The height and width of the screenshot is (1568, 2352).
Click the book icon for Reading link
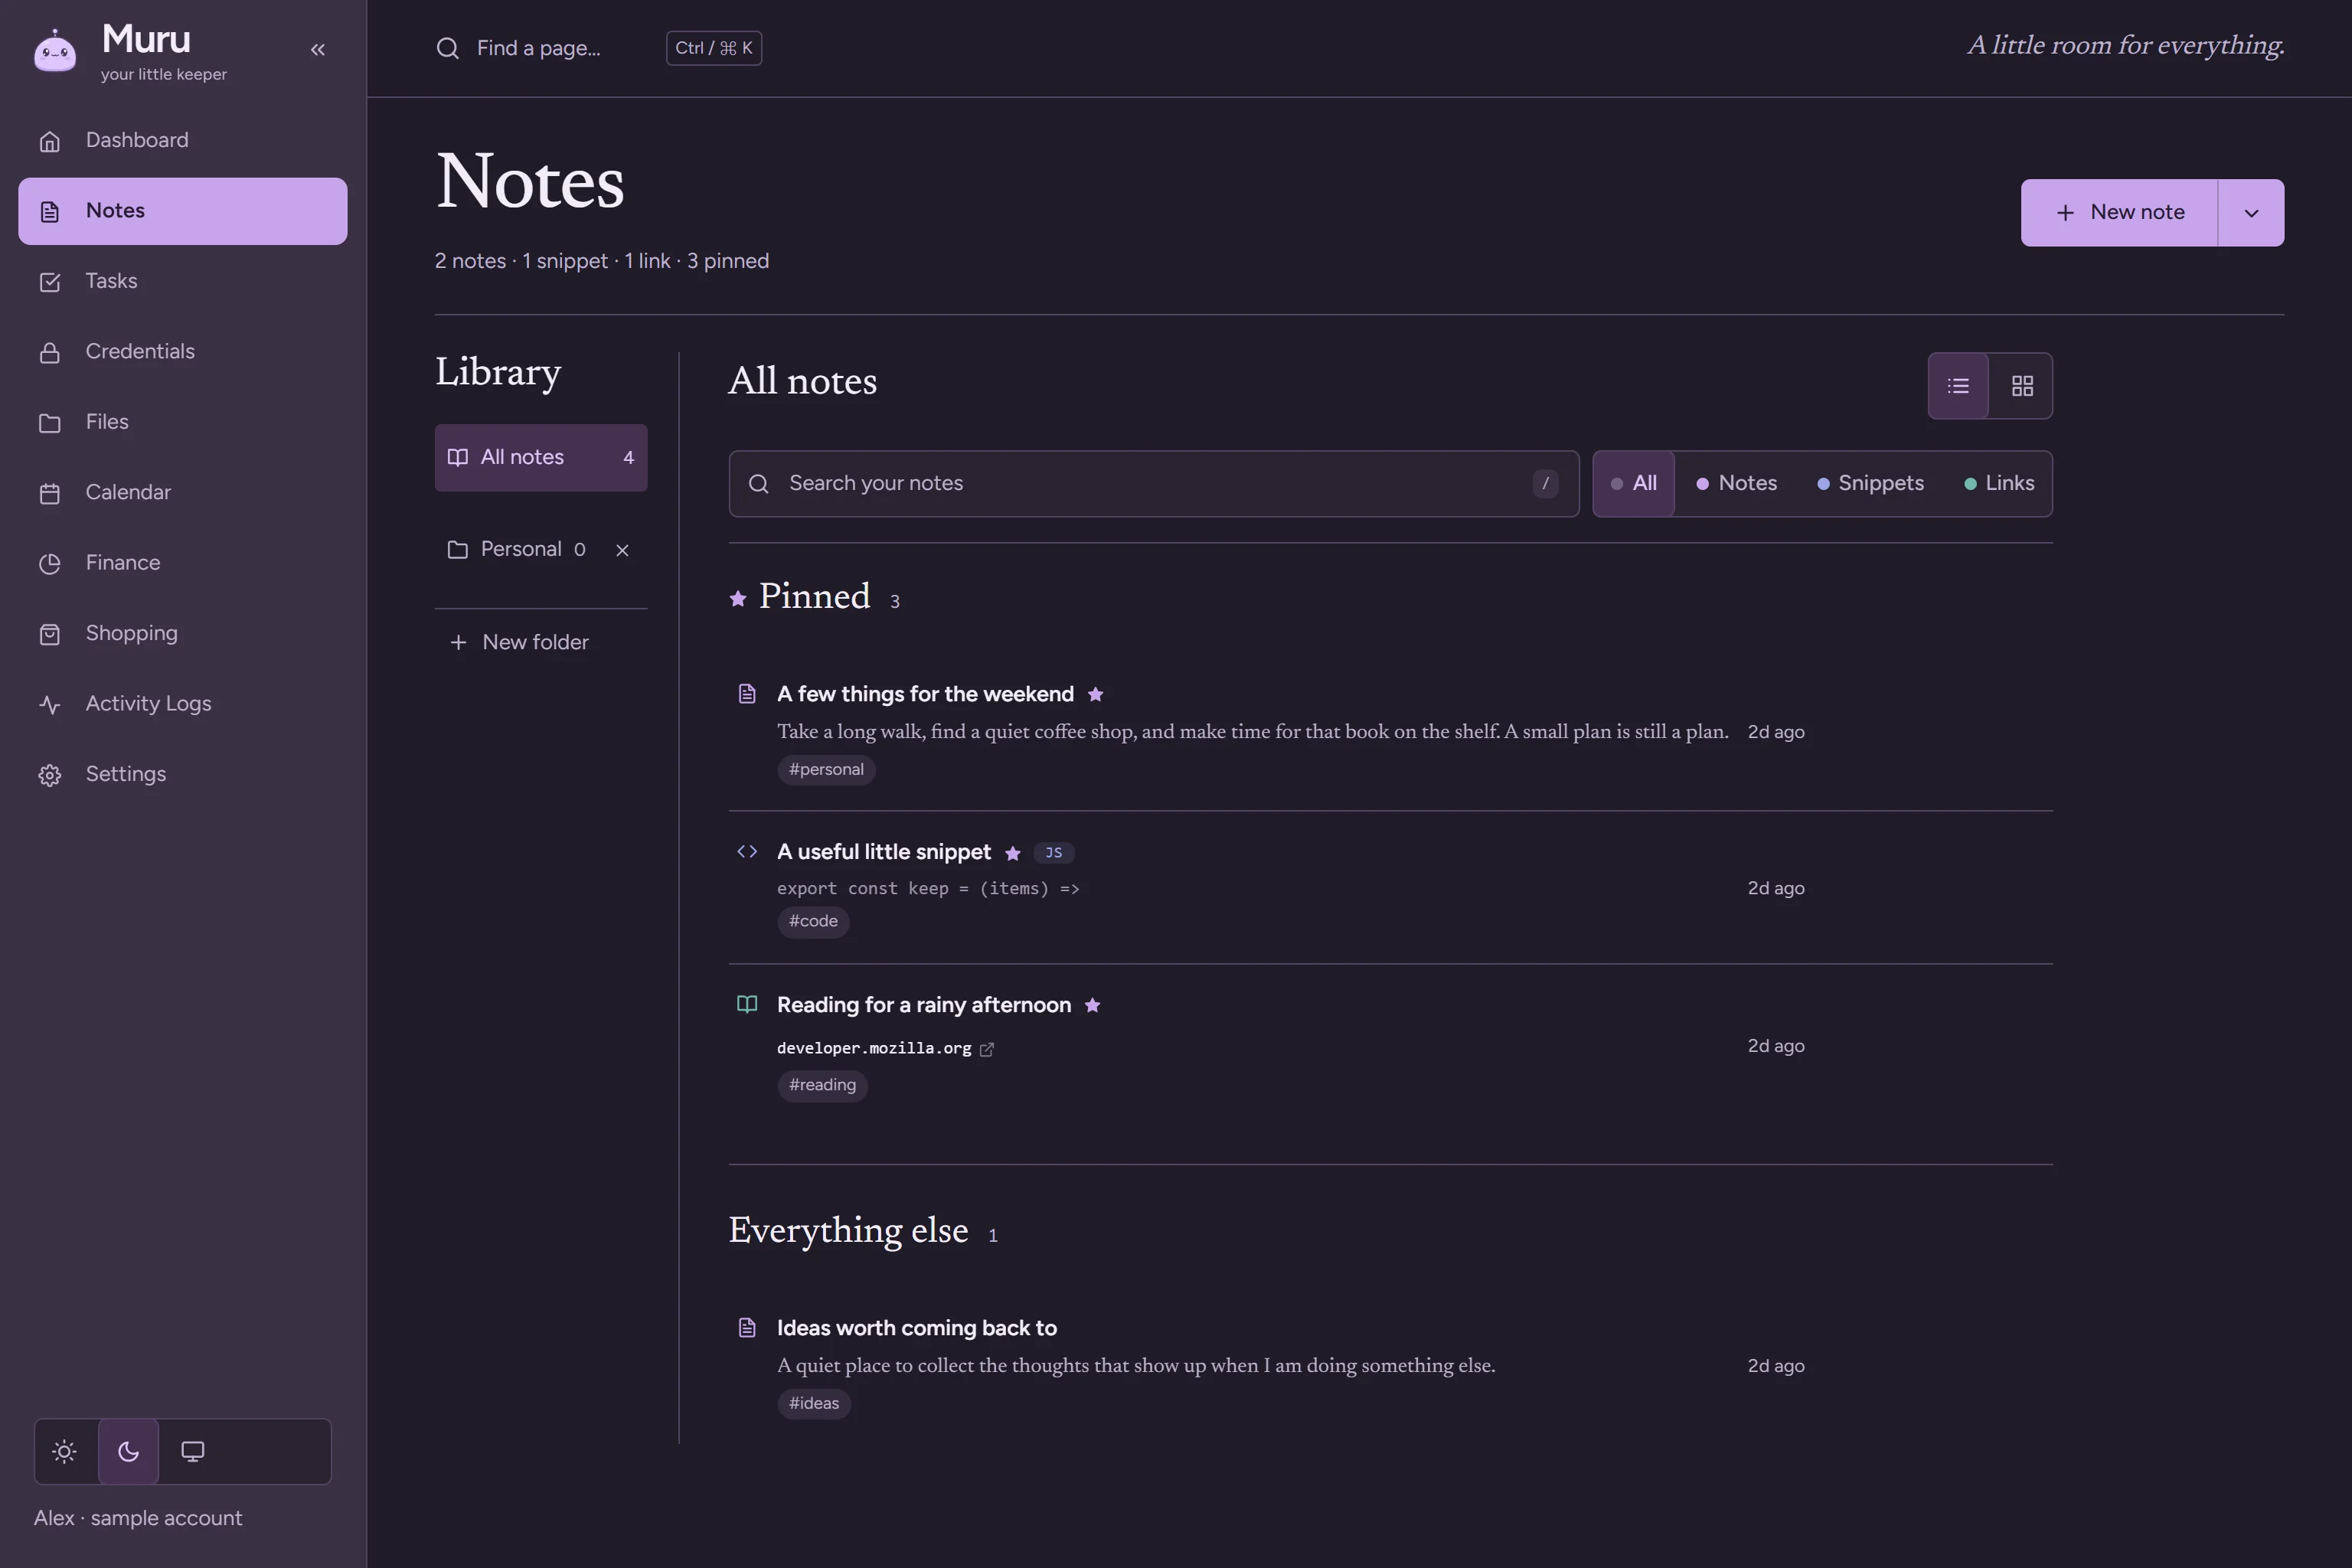click(747, 1004)
